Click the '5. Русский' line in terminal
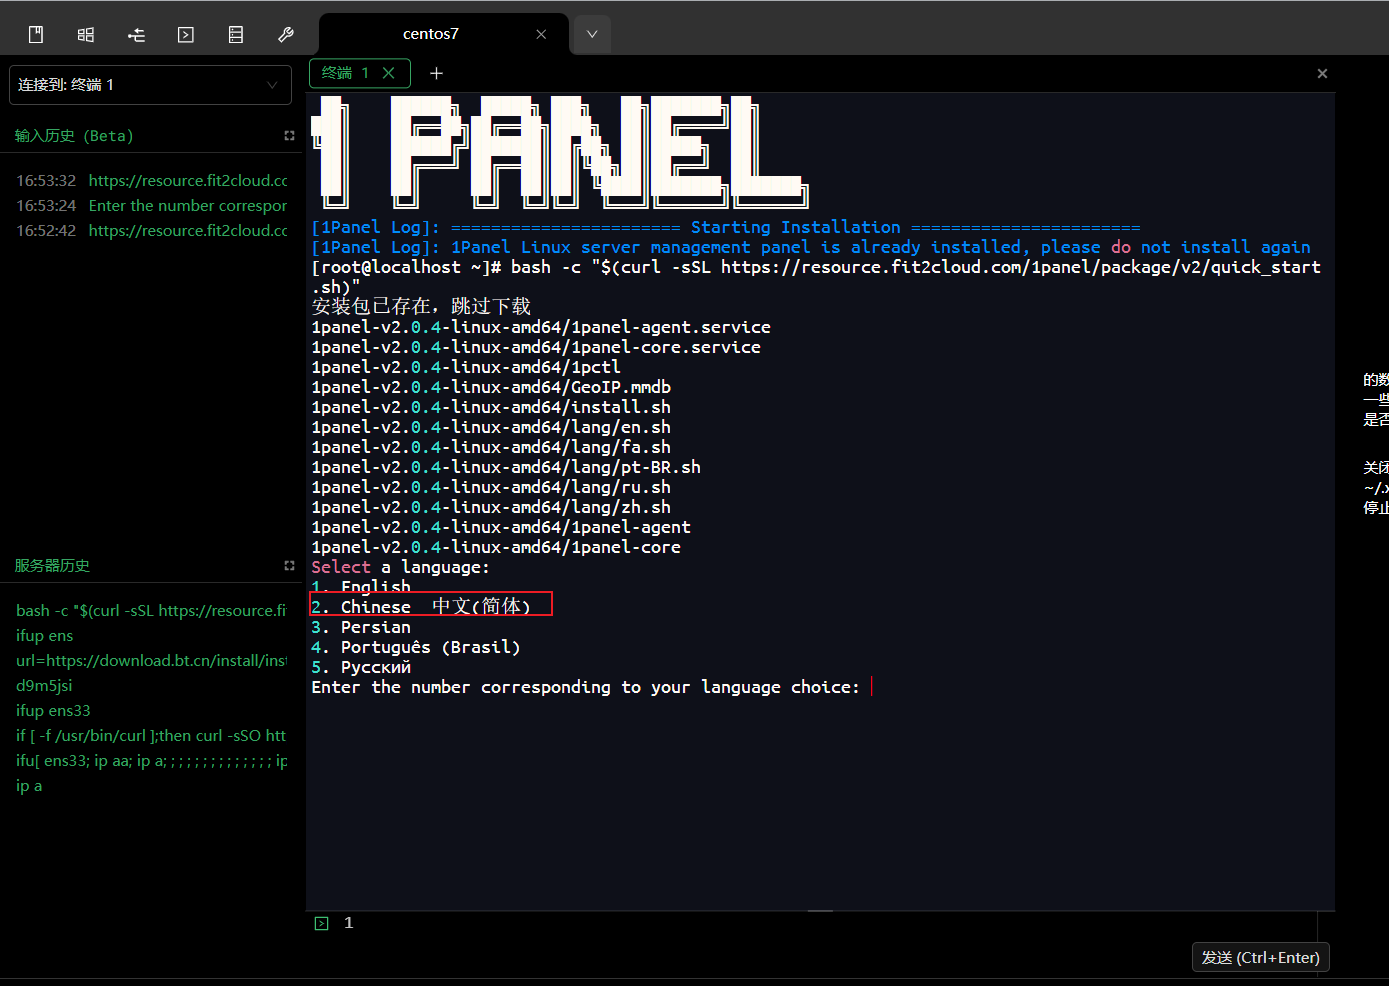The image size is (1389, 986). coord(361,667)
